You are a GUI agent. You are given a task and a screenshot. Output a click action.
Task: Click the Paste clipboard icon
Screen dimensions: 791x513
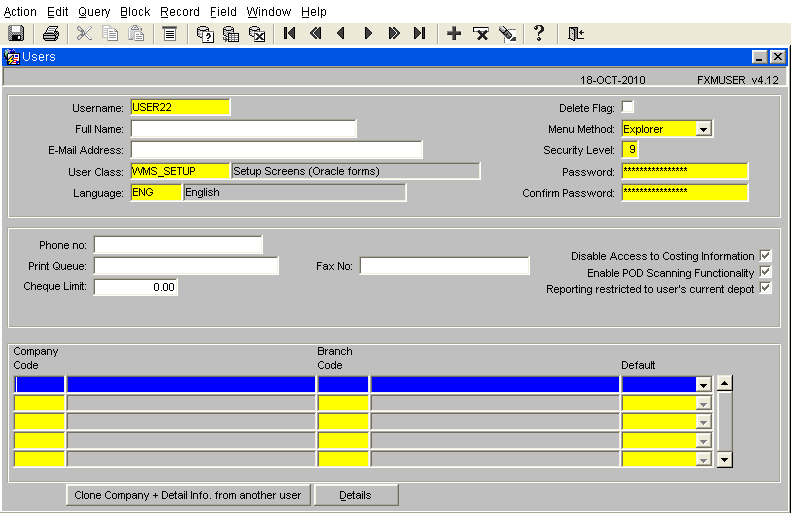click(x=136, y=34)
